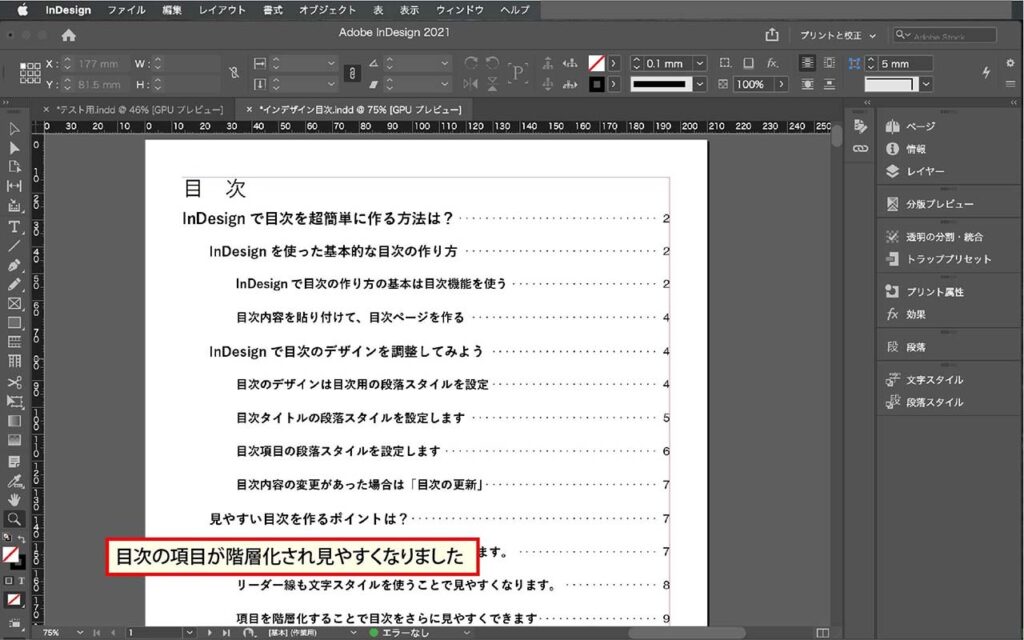The height and width of the screenshot is (640, 1024).
Task: Select the Zoom magnifier tool
Action: (14, 519)
